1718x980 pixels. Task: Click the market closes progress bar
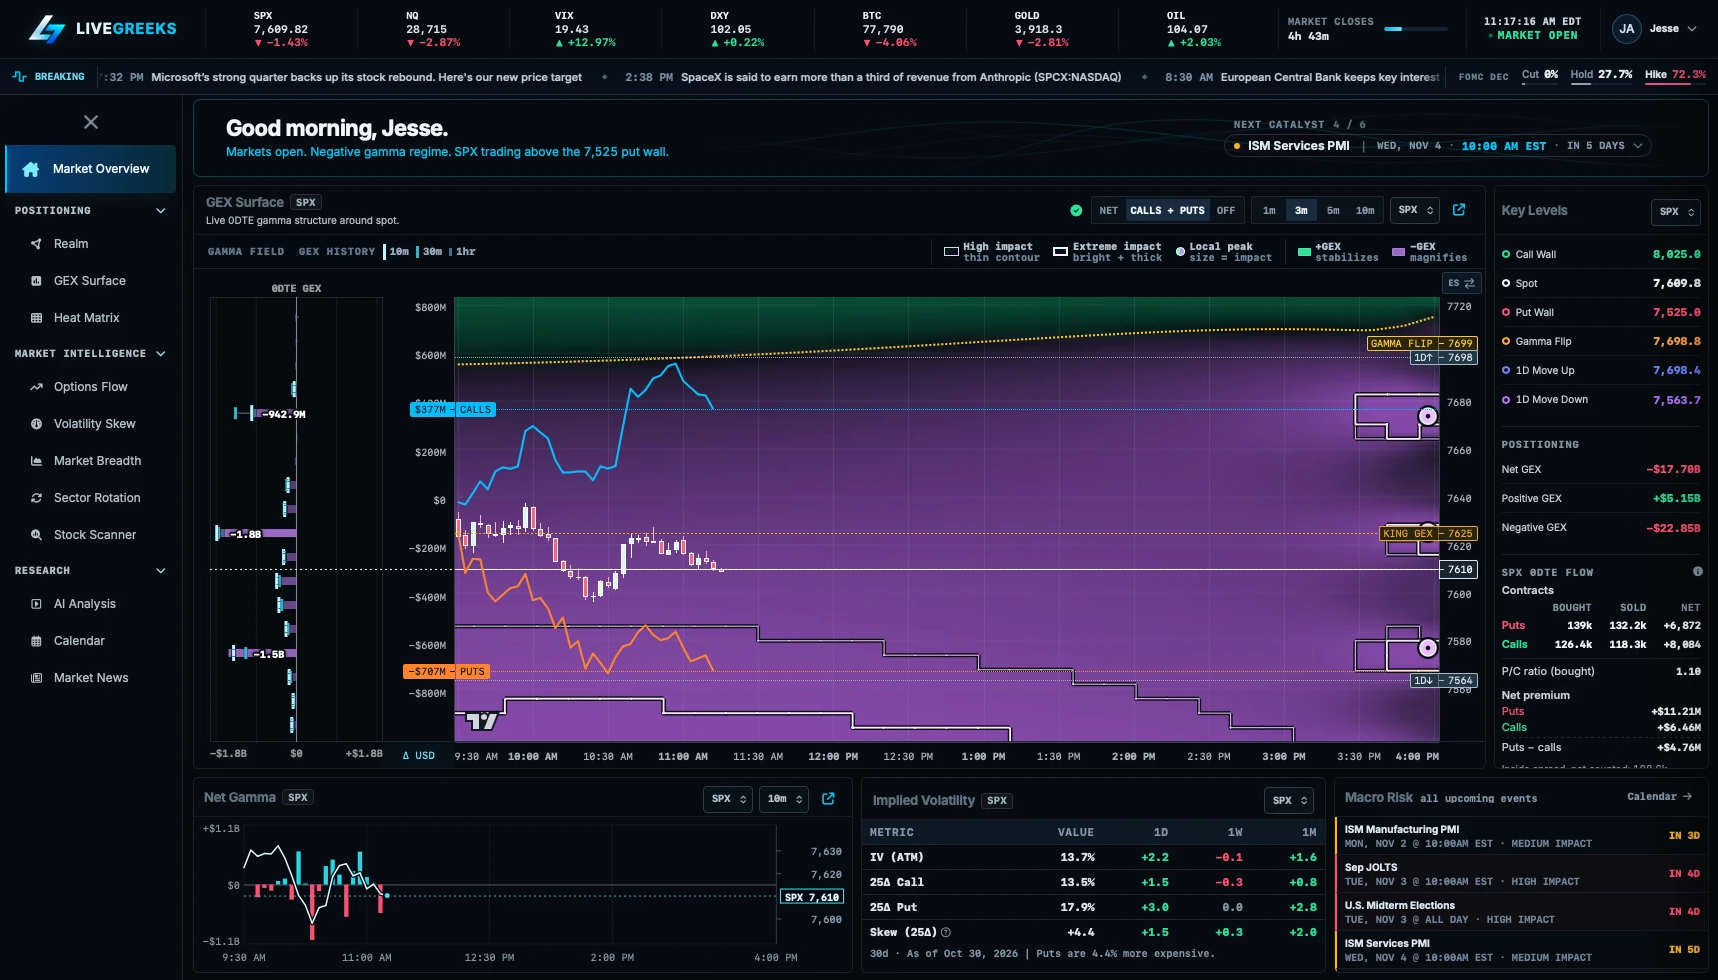coord(1416,29)
